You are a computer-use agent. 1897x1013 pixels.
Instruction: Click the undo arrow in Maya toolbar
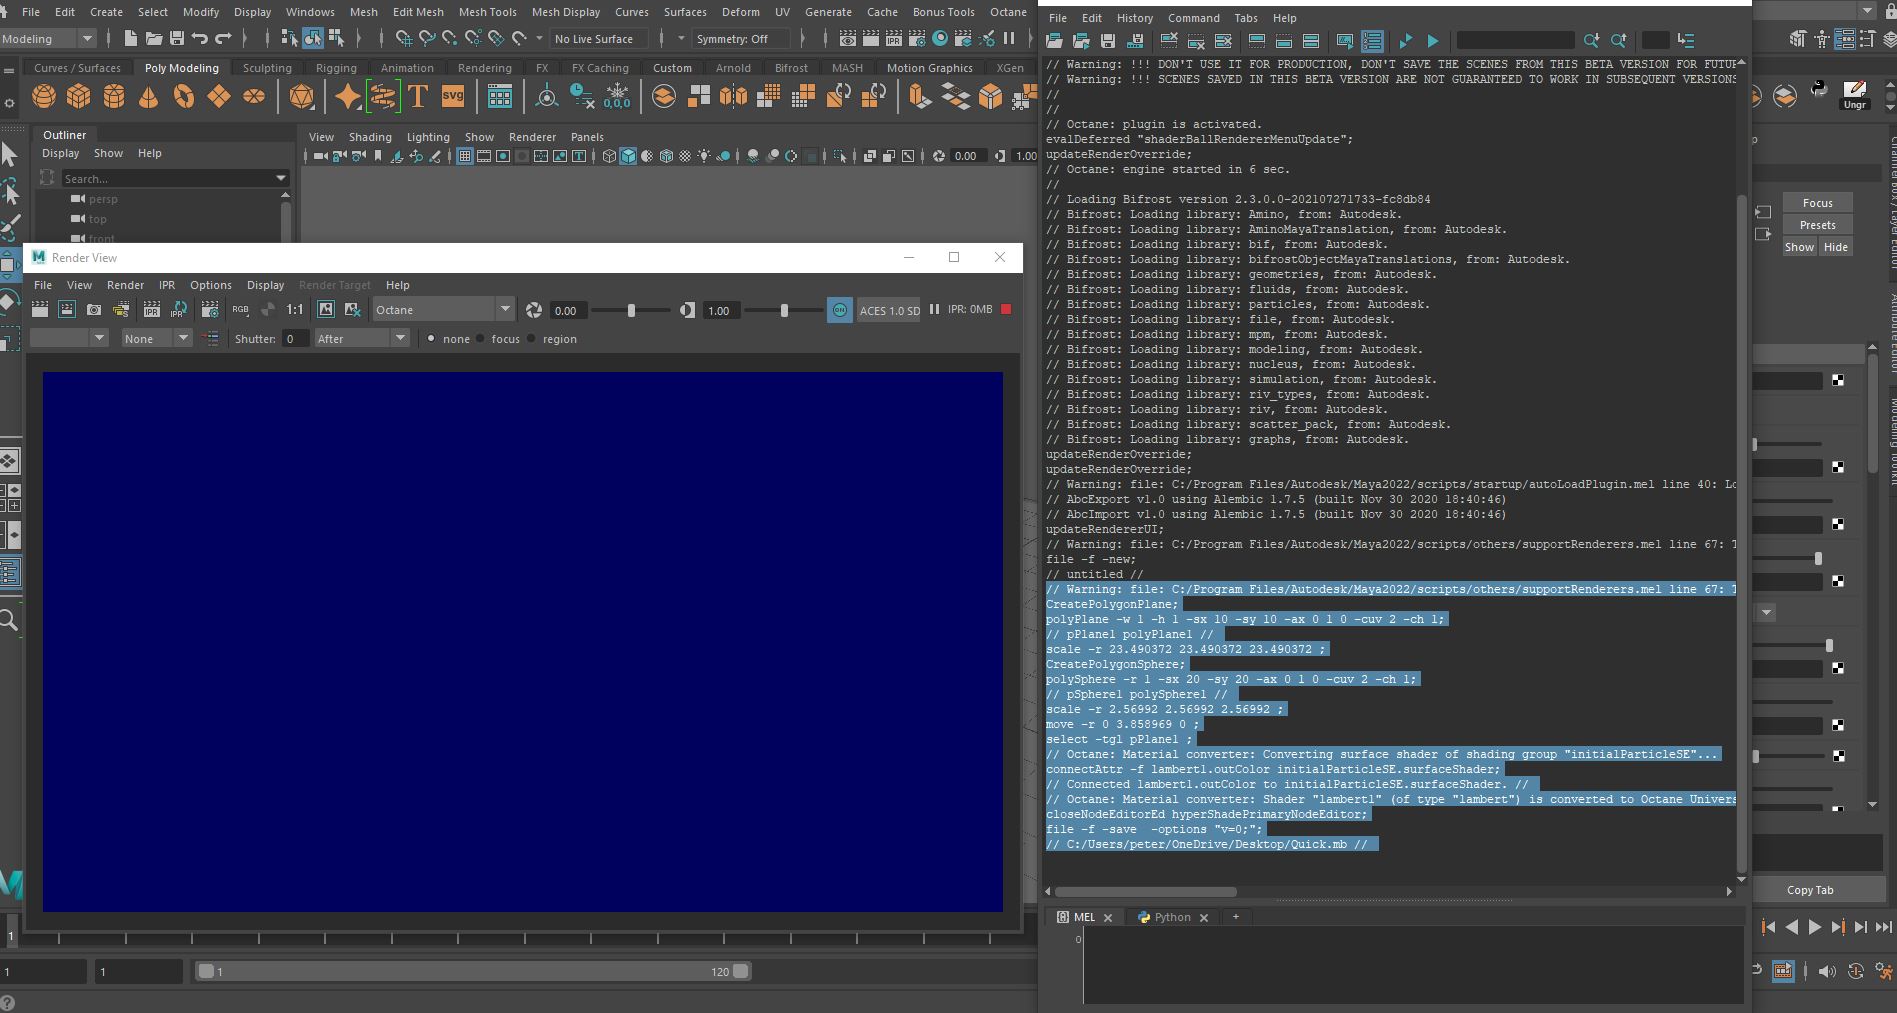200,39
